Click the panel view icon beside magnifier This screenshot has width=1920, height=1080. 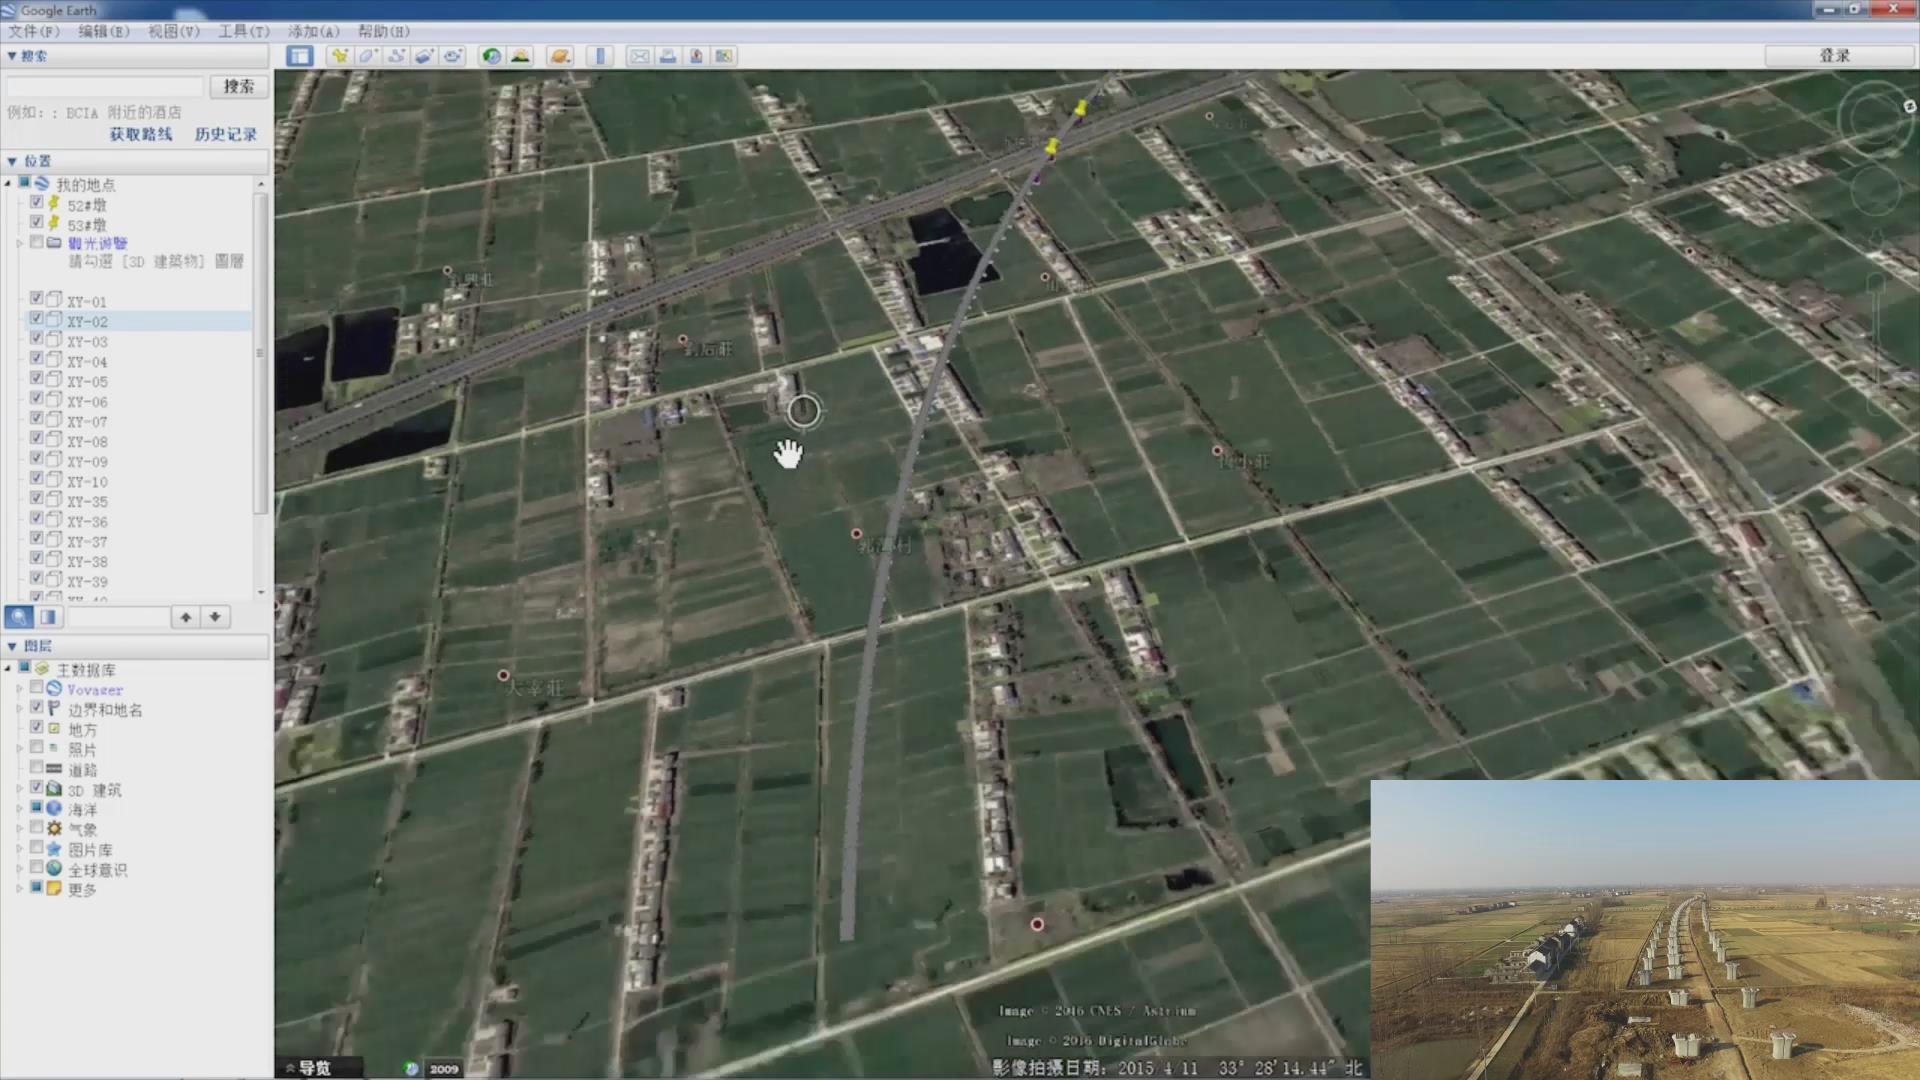tap(48, 617)
